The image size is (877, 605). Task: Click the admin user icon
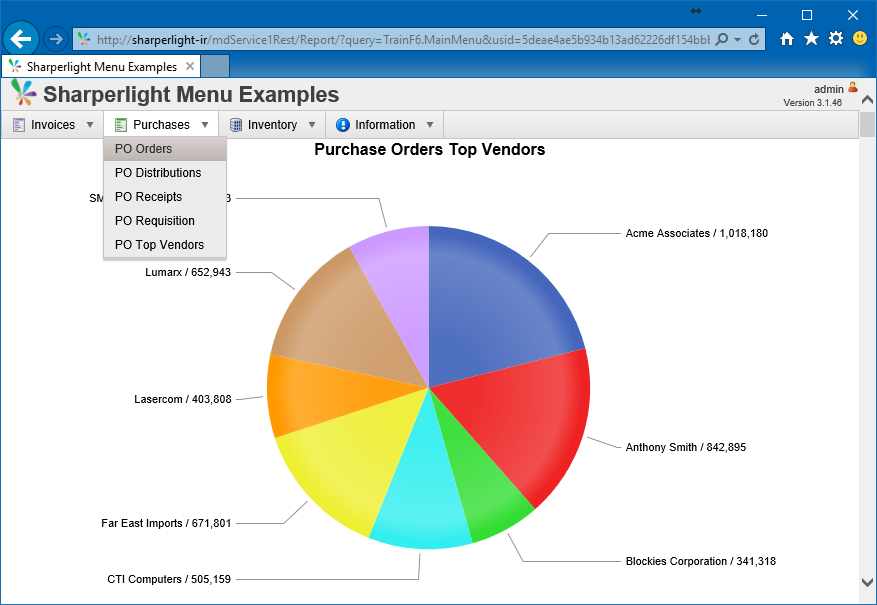853,87
